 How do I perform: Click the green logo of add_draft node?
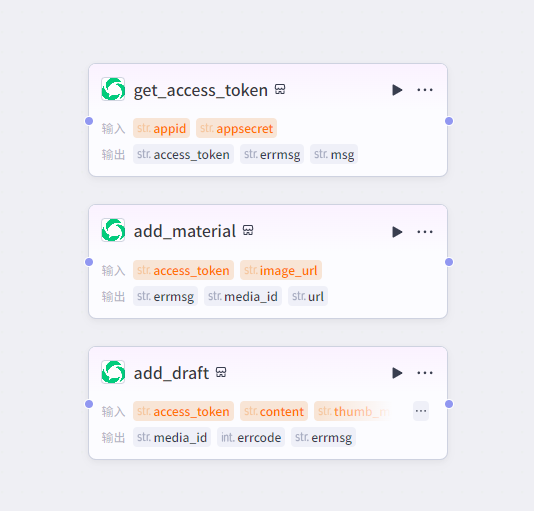click(113, 372)
